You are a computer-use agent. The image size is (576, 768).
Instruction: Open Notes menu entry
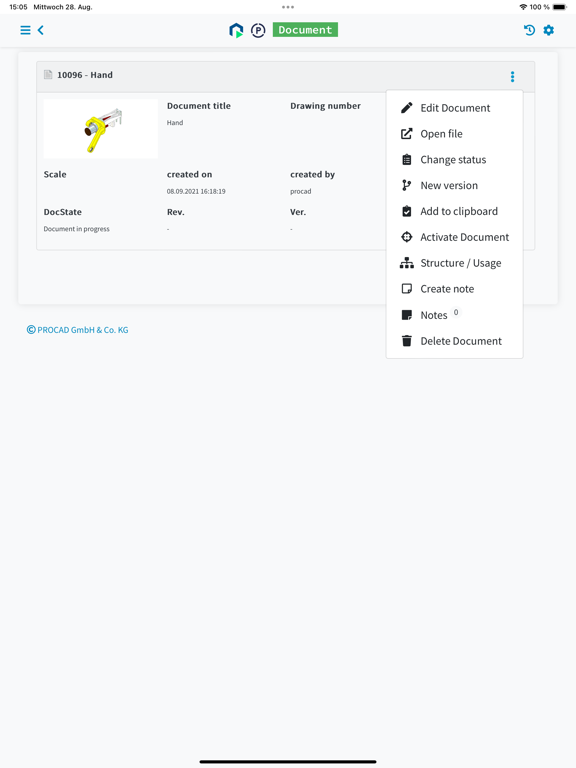(455, 315)
